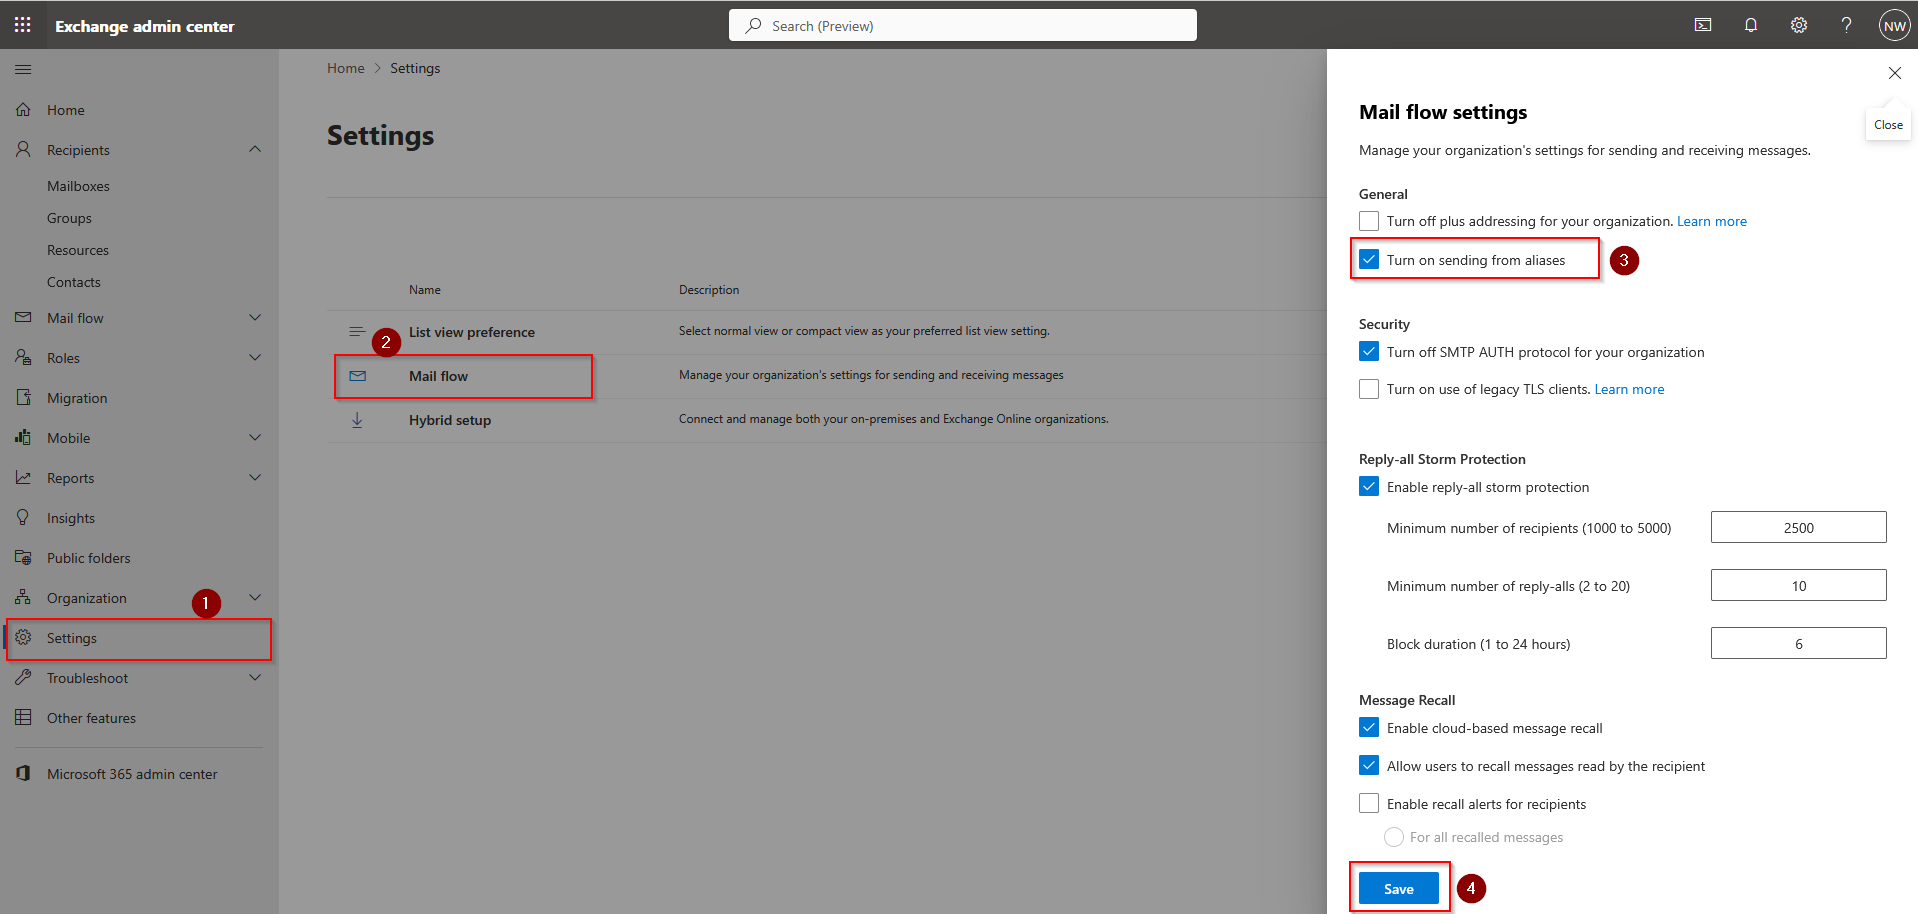Image resolution: width=1918 pixels, height=914 pixels.
Task: Close the Mail flow settings panel
Action: [1894, 73]
